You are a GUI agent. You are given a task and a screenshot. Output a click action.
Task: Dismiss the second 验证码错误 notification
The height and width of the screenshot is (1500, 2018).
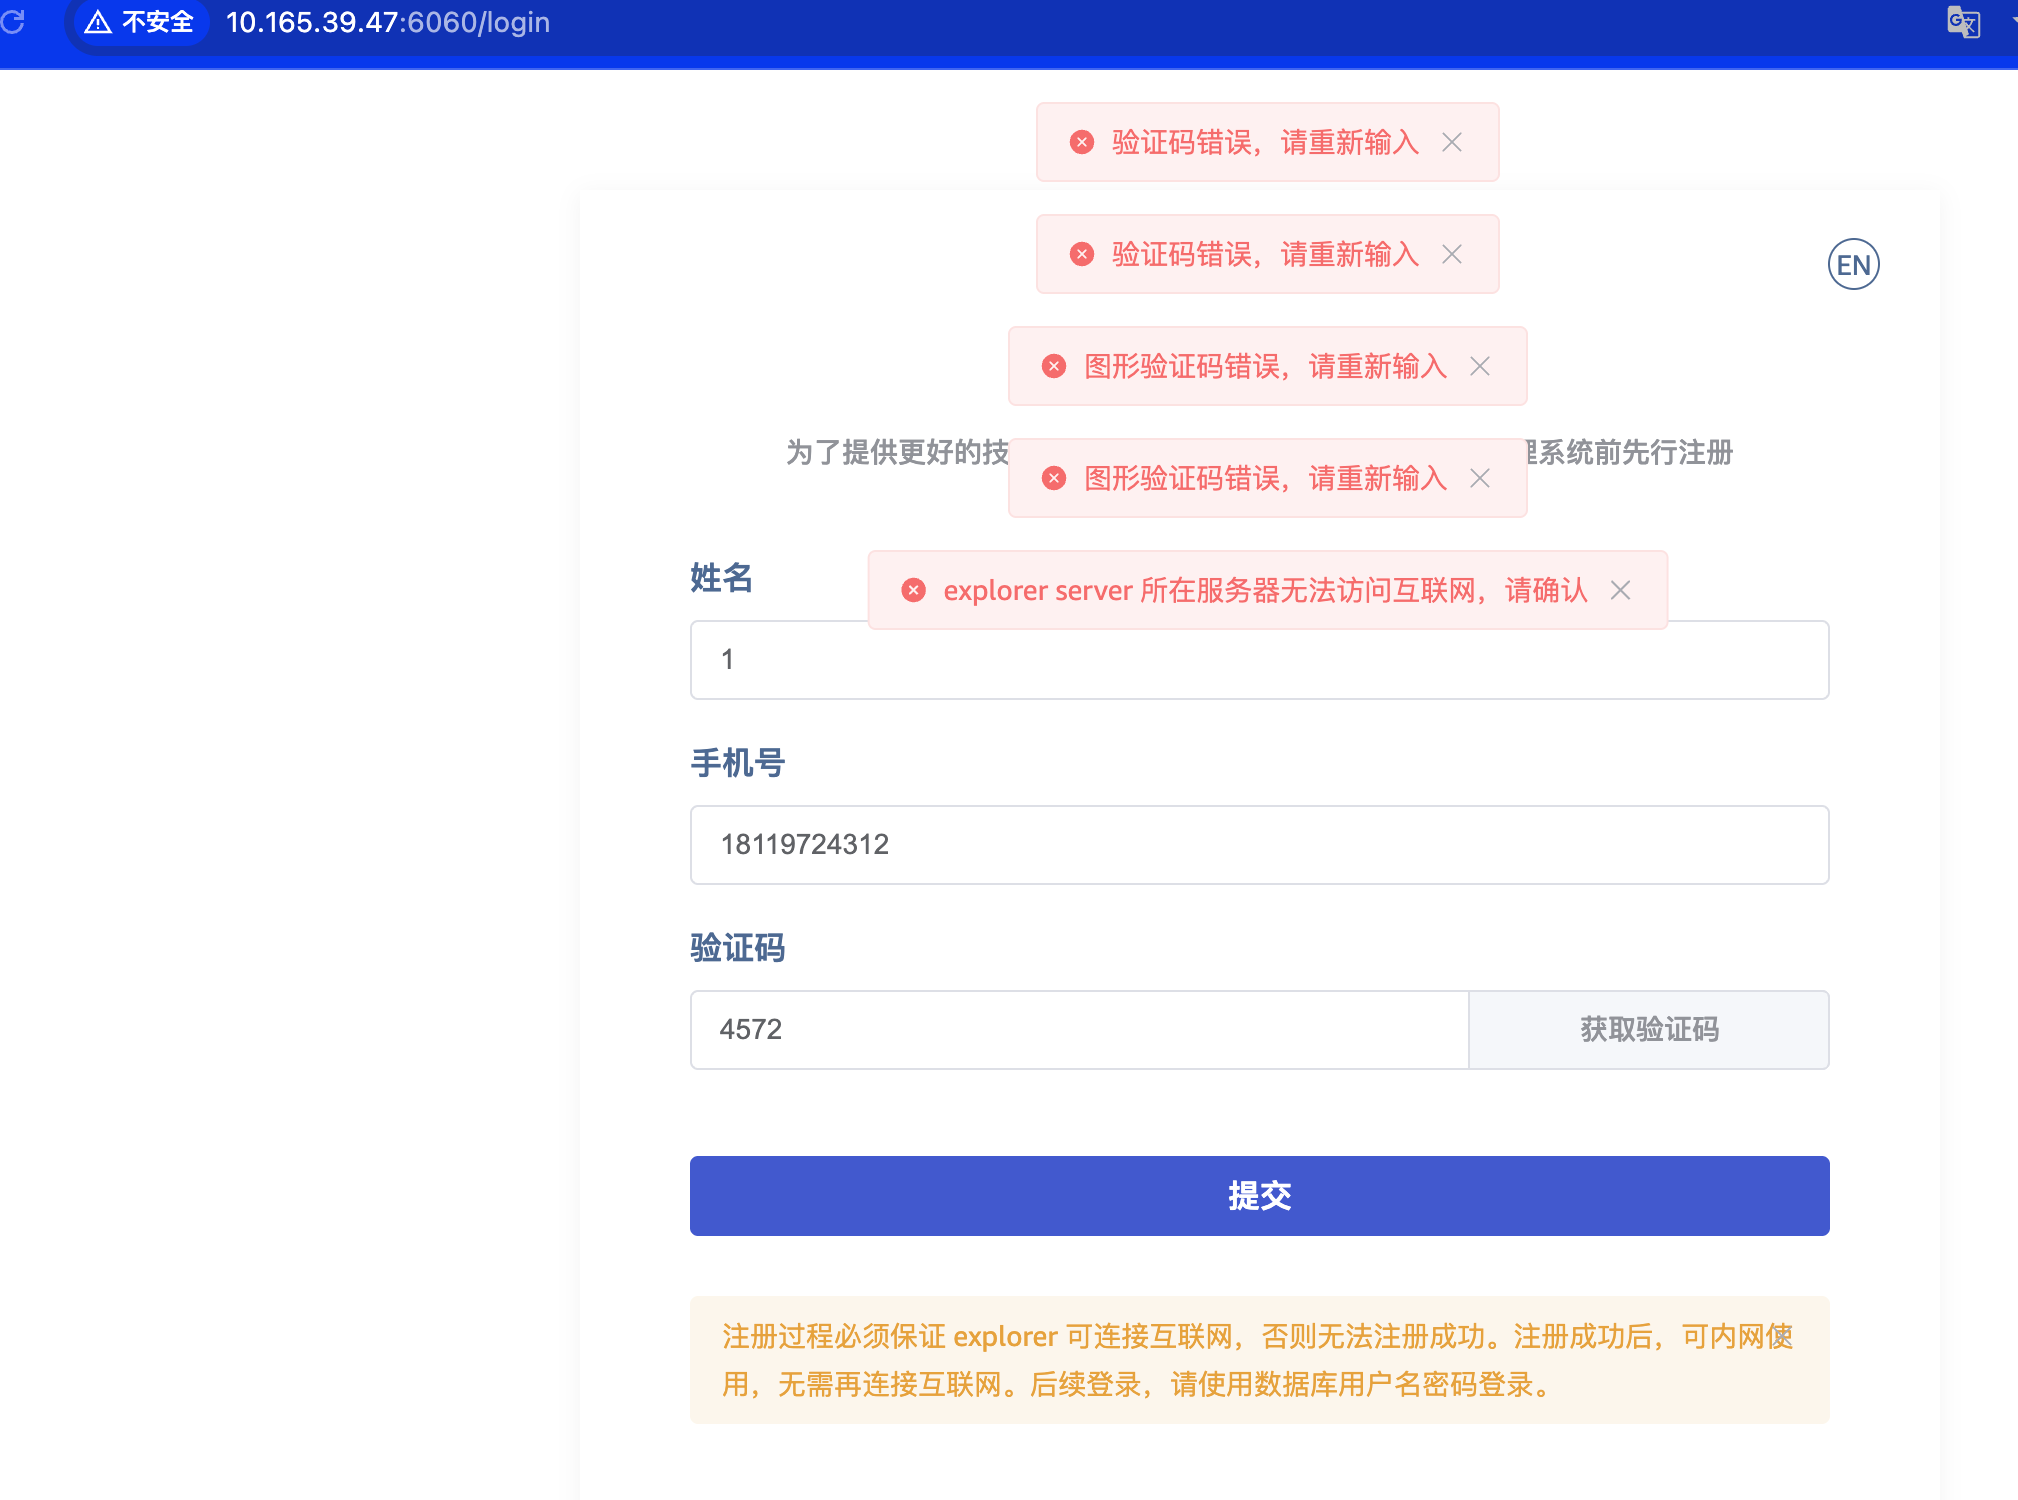click(x=1452, y=255)
